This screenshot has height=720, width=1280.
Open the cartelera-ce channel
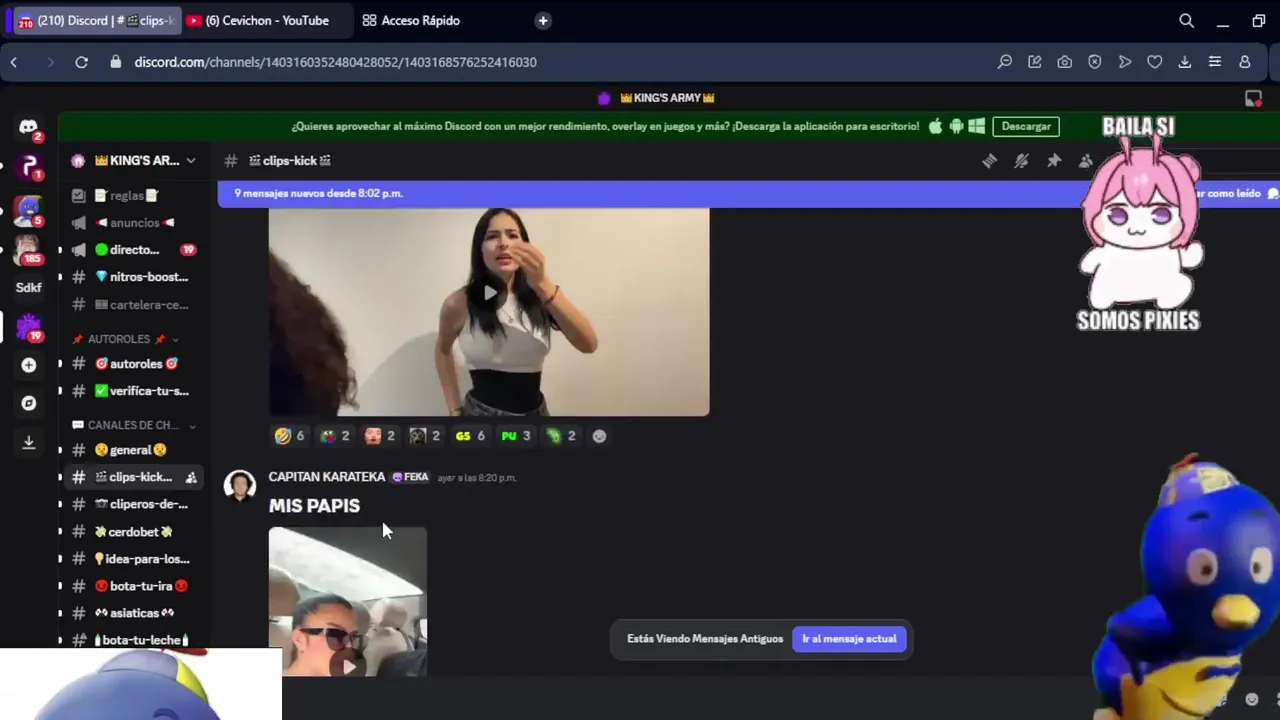[x=134, y=305]
